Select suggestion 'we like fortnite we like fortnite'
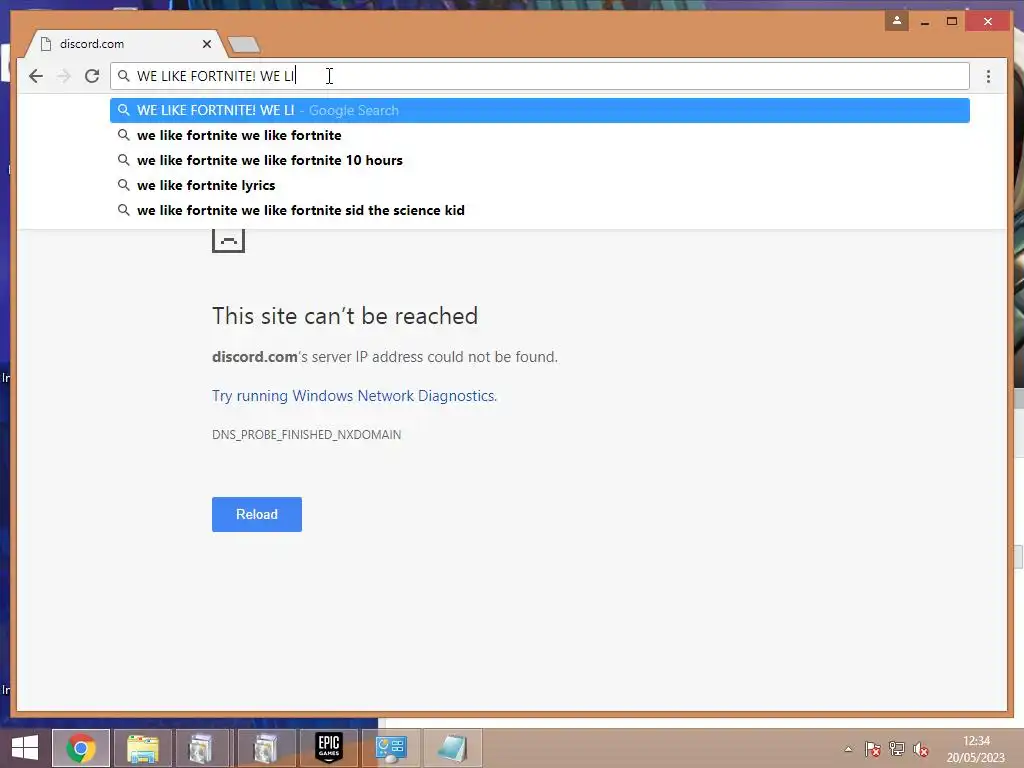Viewport: 1024px width, 768px height. tap(539, 135)
